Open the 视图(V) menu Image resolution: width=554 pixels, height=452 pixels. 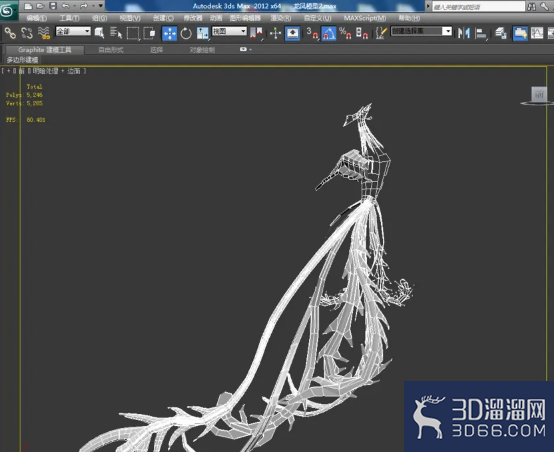coord(130,18)
